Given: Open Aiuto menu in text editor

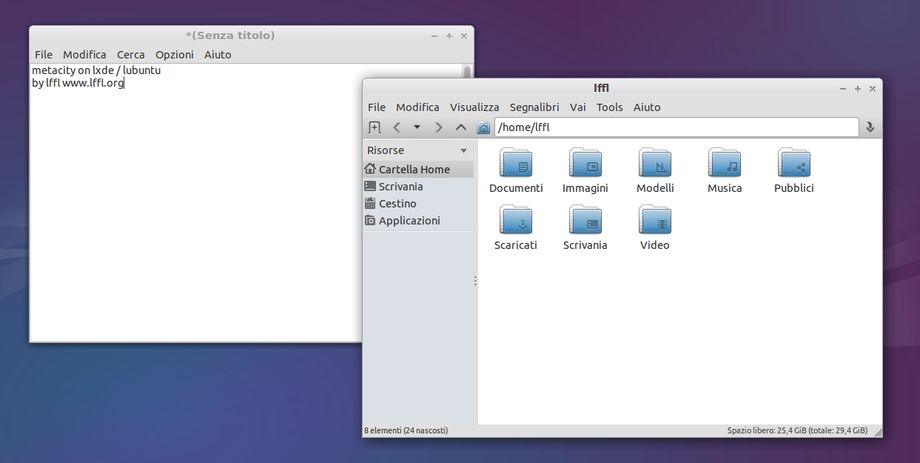Looking at the screenshot, I should tap(218, 55).
